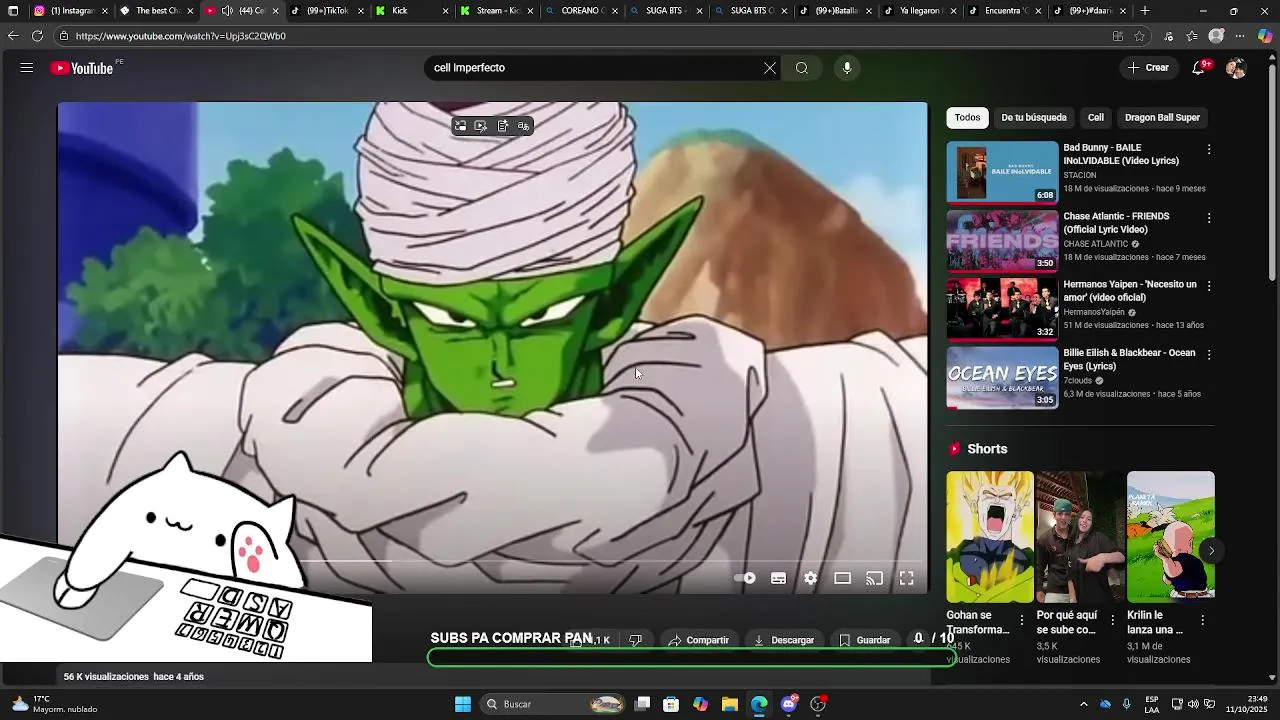Open options for Krilin le lanza short
This screenshot has width=1280, height=720.
[1202, 621]
